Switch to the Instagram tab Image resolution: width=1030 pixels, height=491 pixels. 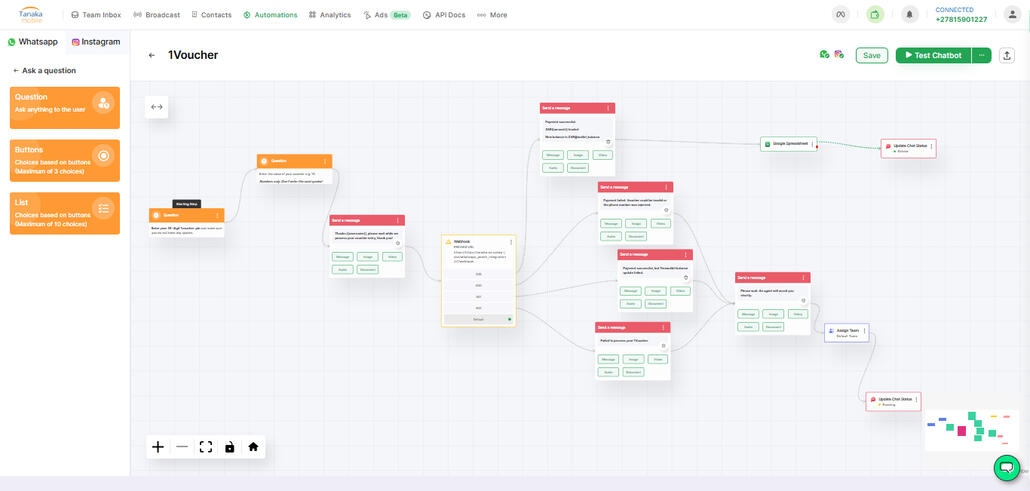point(97,42)
